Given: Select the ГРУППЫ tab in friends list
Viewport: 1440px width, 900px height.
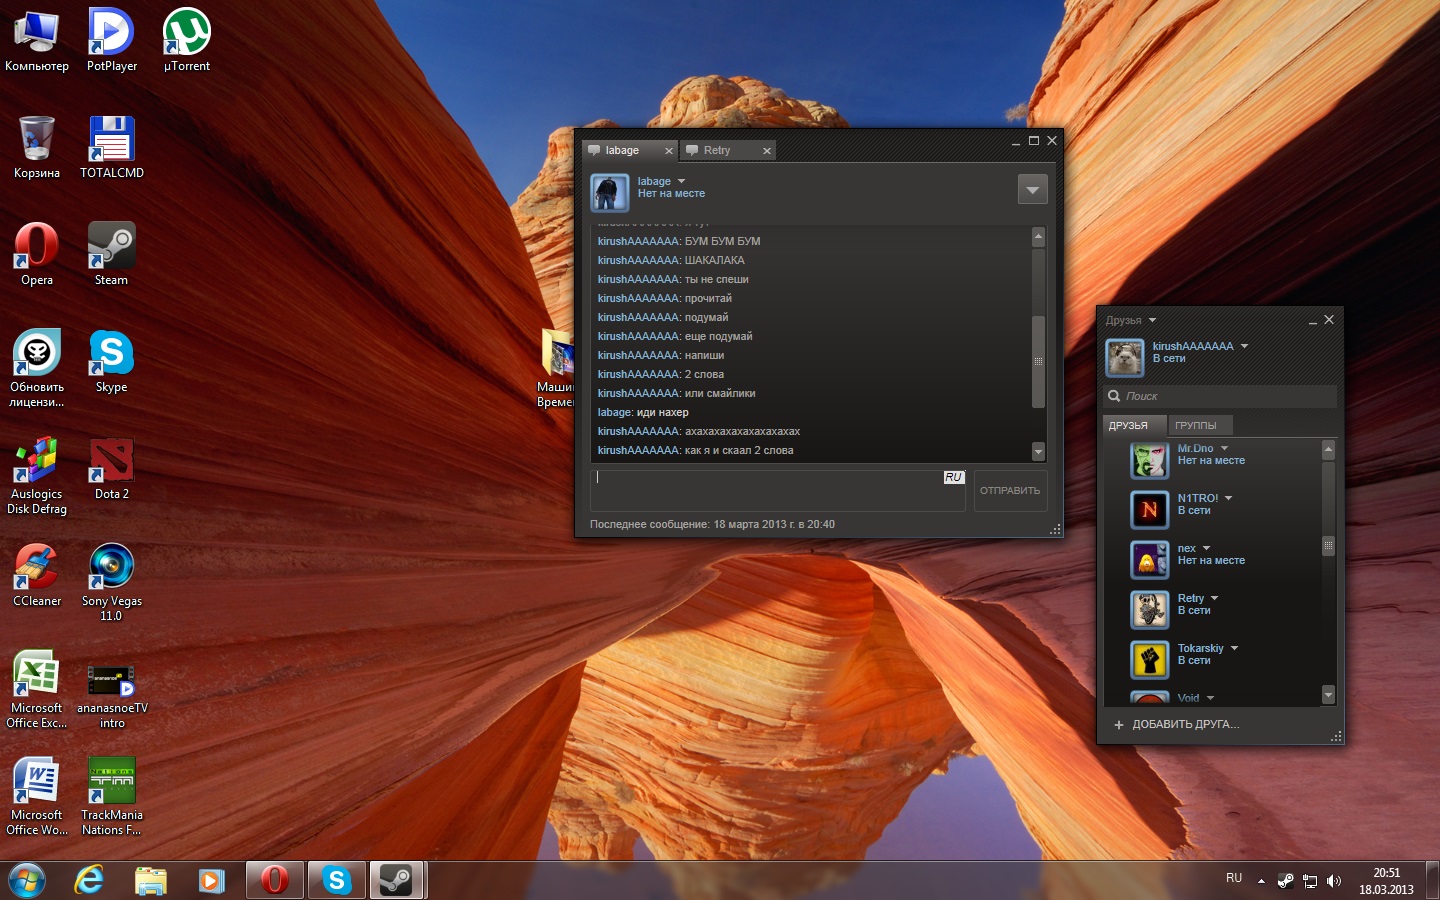Looking at the screenshot, I should click(x=1195, y=426).
